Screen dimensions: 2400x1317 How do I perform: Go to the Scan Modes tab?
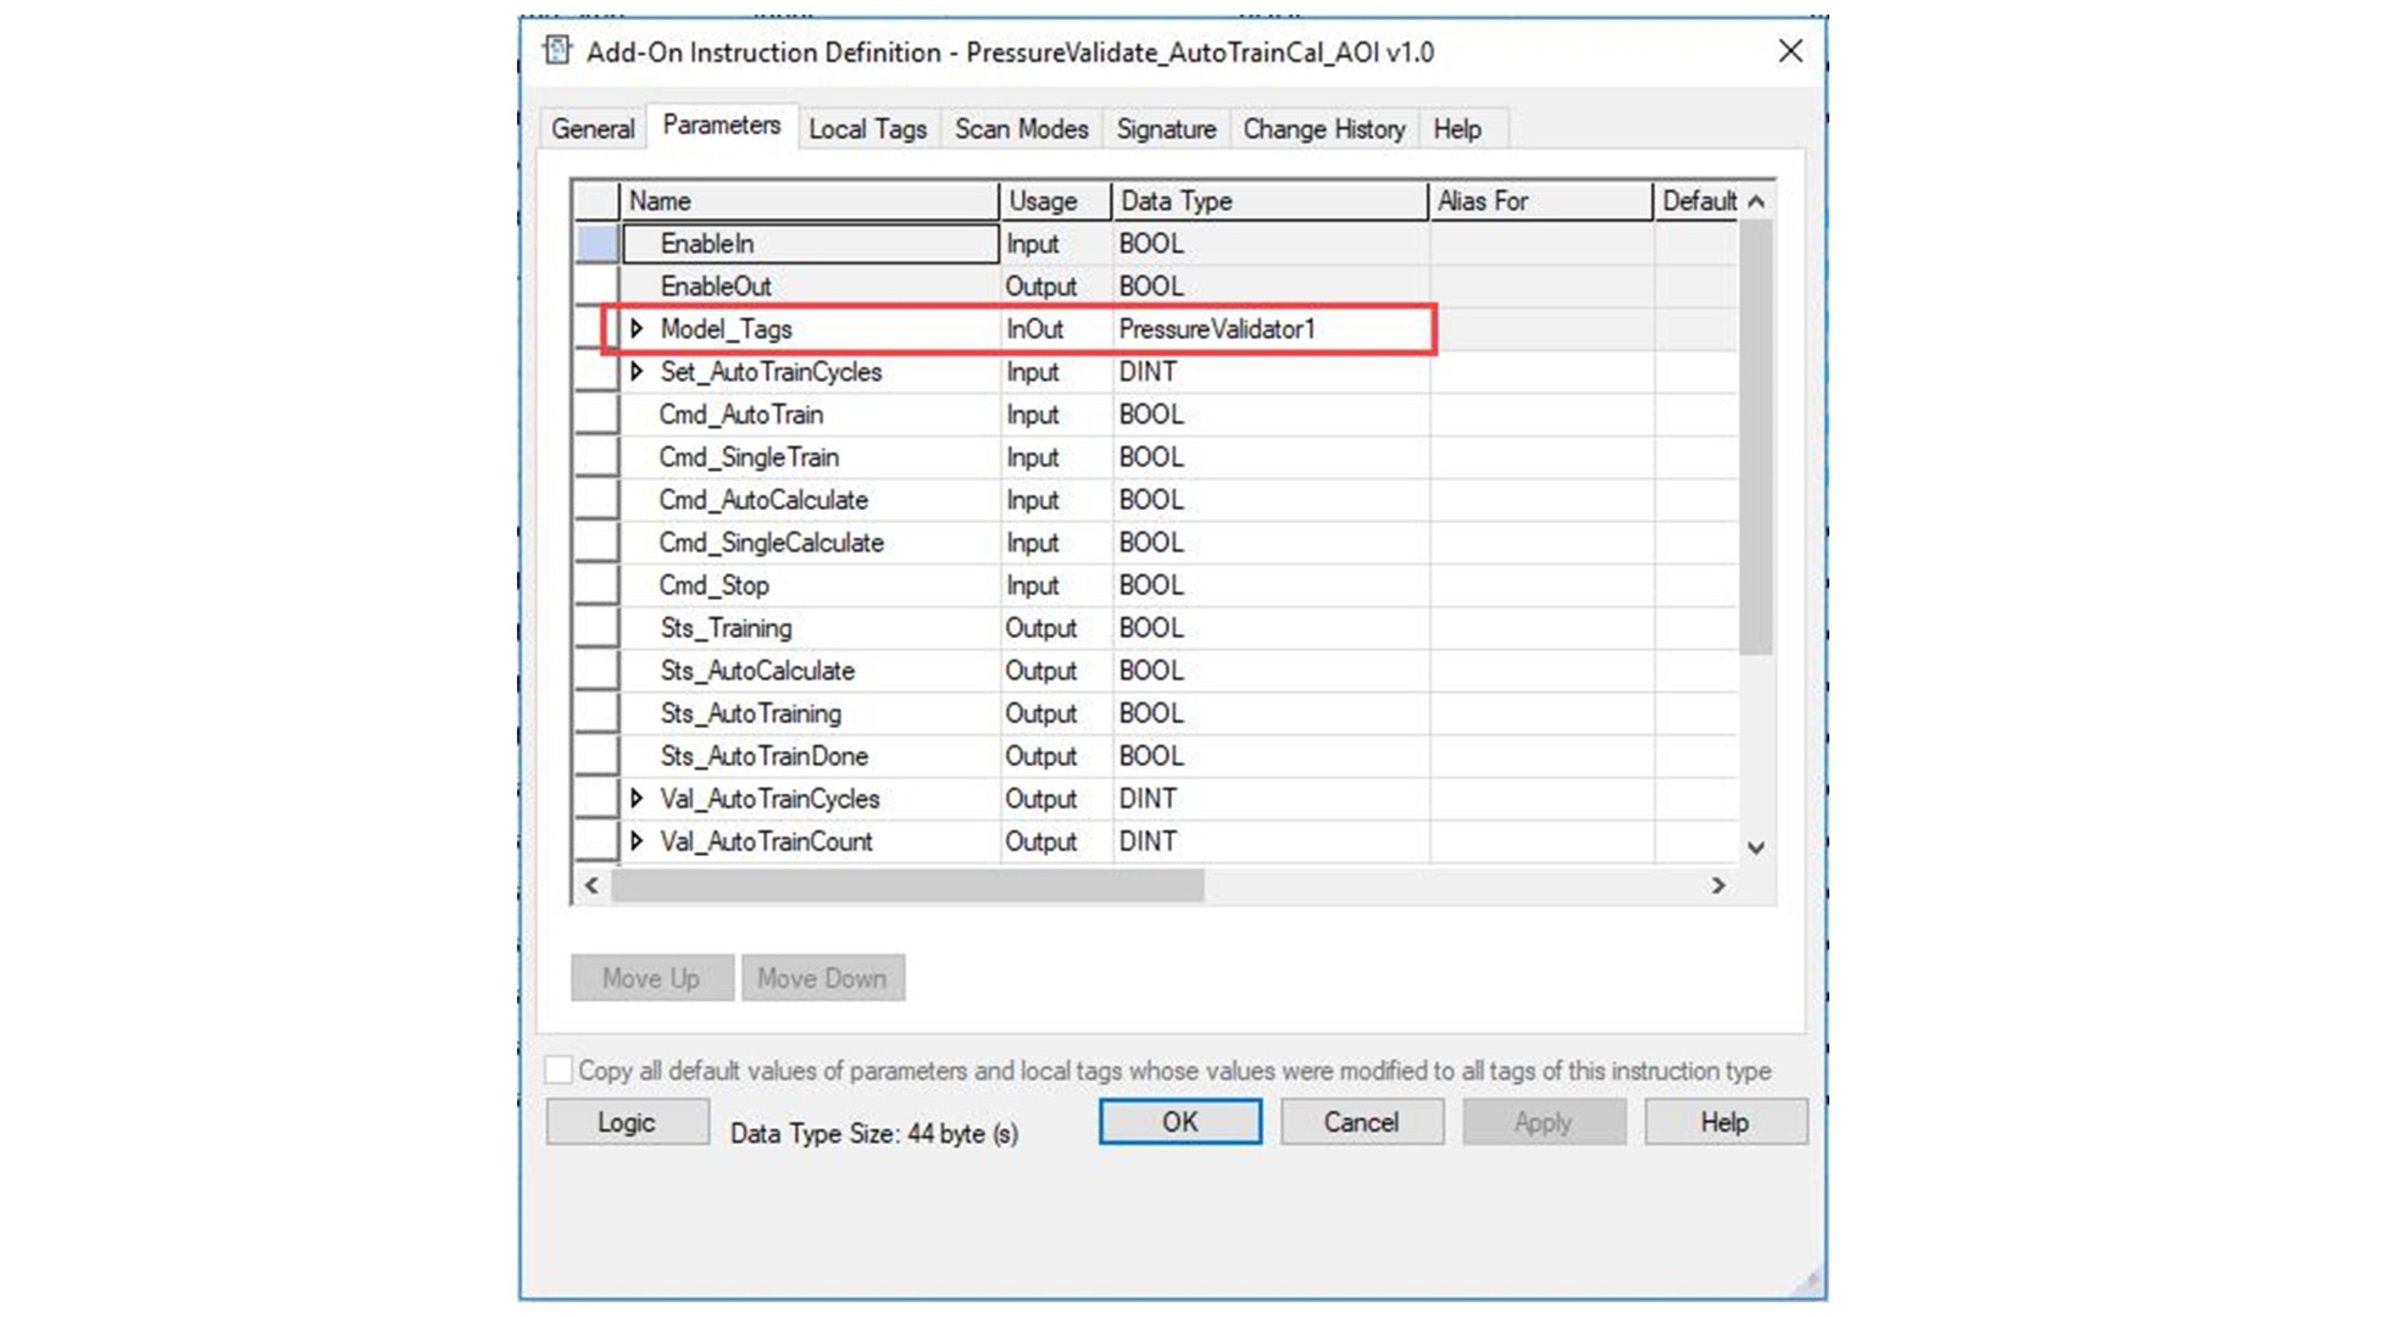(x=1021, y=129)
